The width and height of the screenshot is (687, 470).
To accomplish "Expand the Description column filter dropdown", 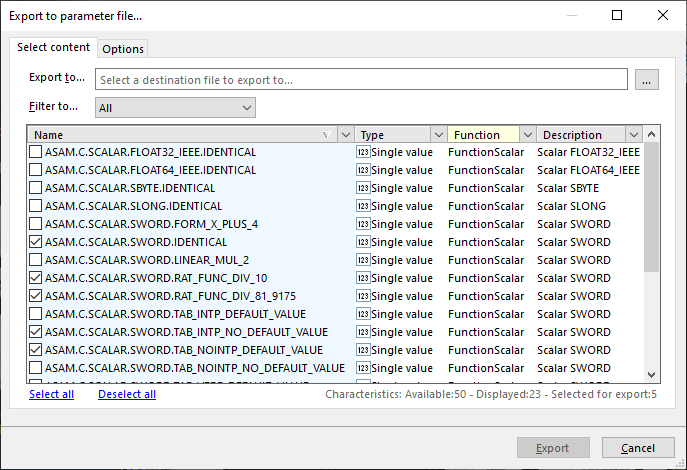I will click(x=633, y=135).
